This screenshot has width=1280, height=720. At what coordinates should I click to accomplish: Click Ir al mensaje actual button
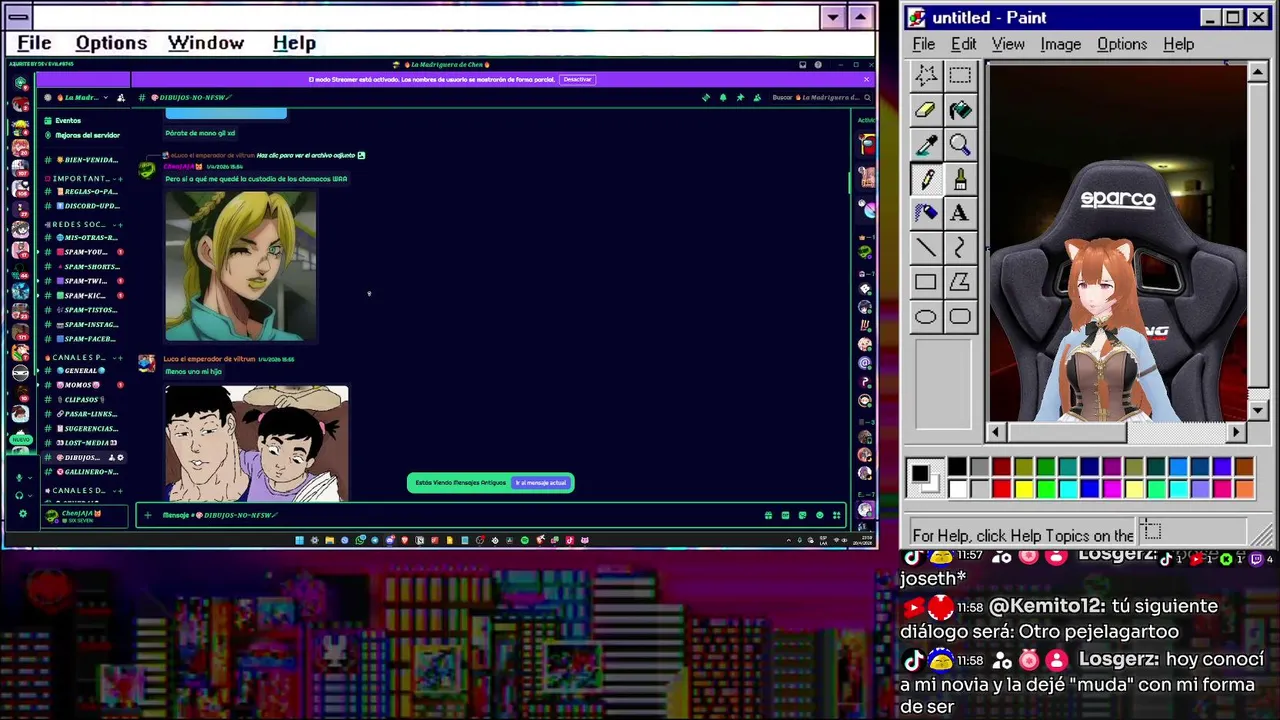click(x=541, y=483)
